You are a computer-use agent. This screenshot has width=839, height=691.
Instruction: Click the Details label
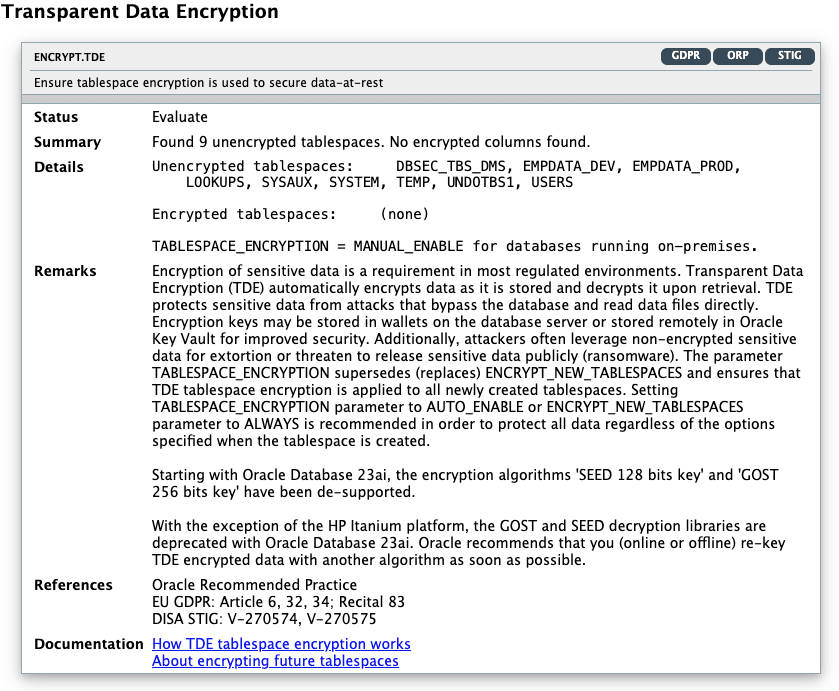[x=59, y=168]
